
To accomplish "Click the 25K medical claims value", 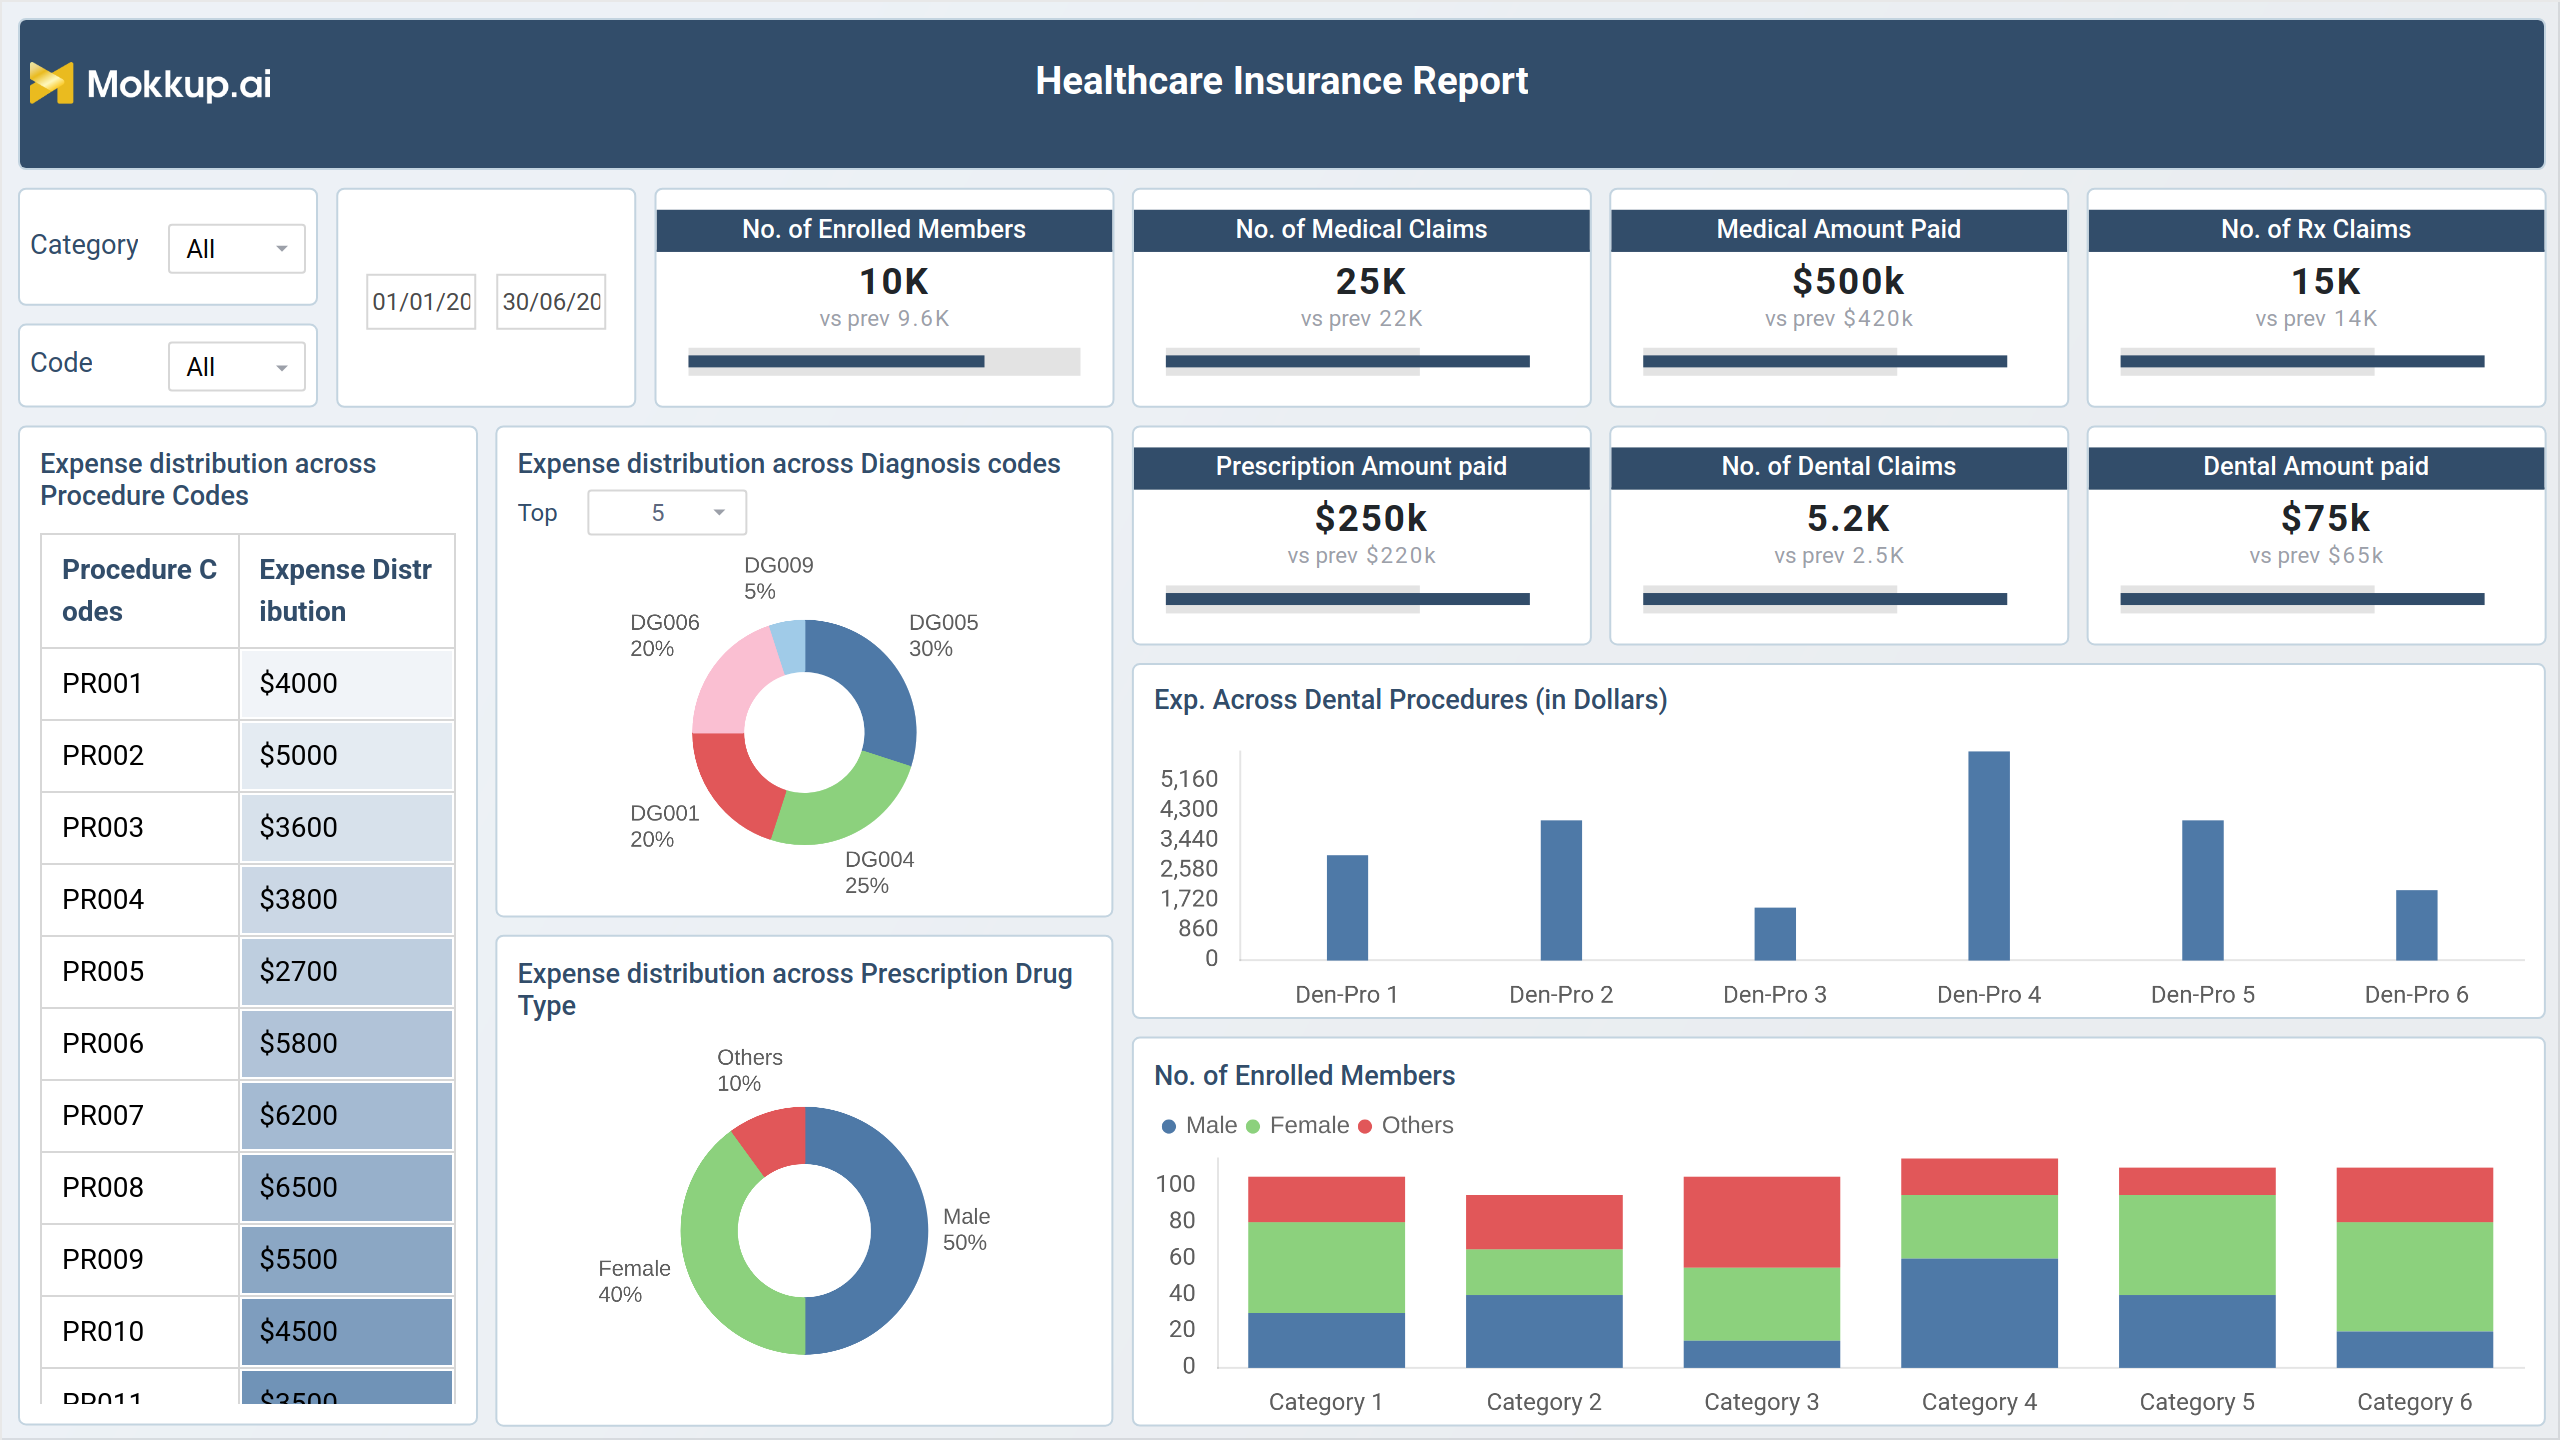I will [1370, 282].
